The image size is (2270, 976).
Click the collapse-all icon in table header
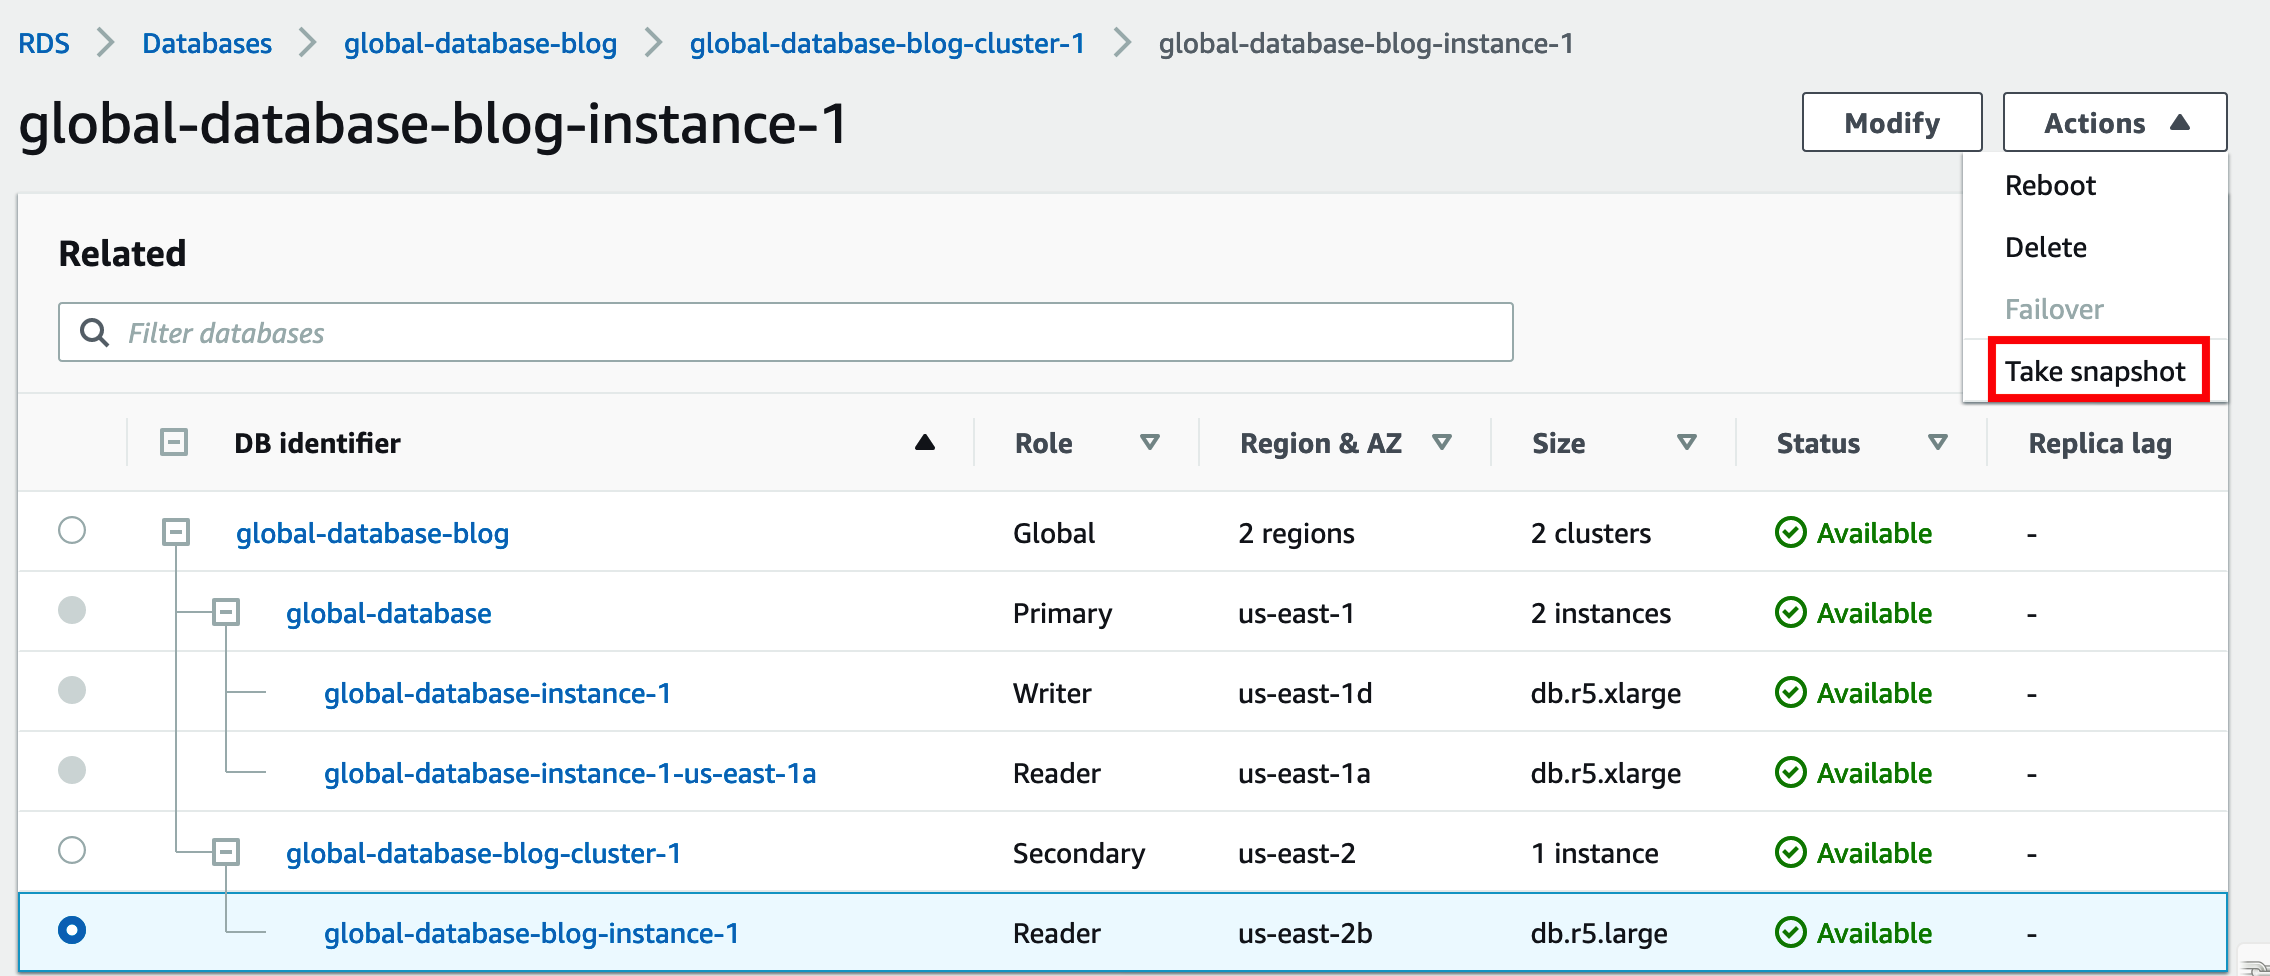(174, 442)
